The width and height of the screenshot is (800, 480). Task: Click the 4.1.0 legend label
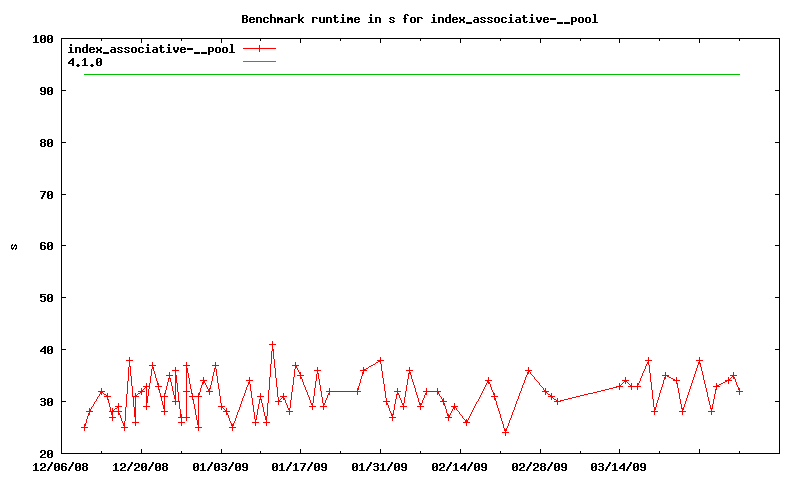[x=85, y=62]
